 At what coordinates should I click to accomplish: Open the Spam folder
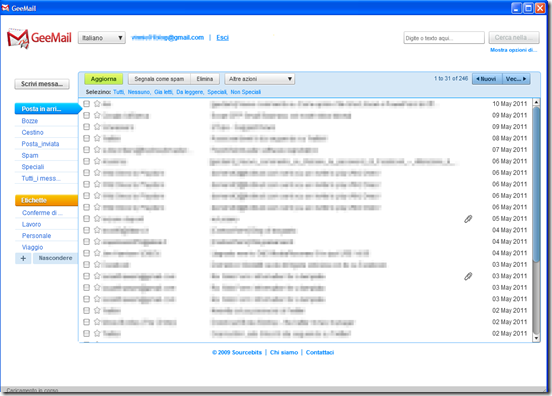[x=30, y=155]
